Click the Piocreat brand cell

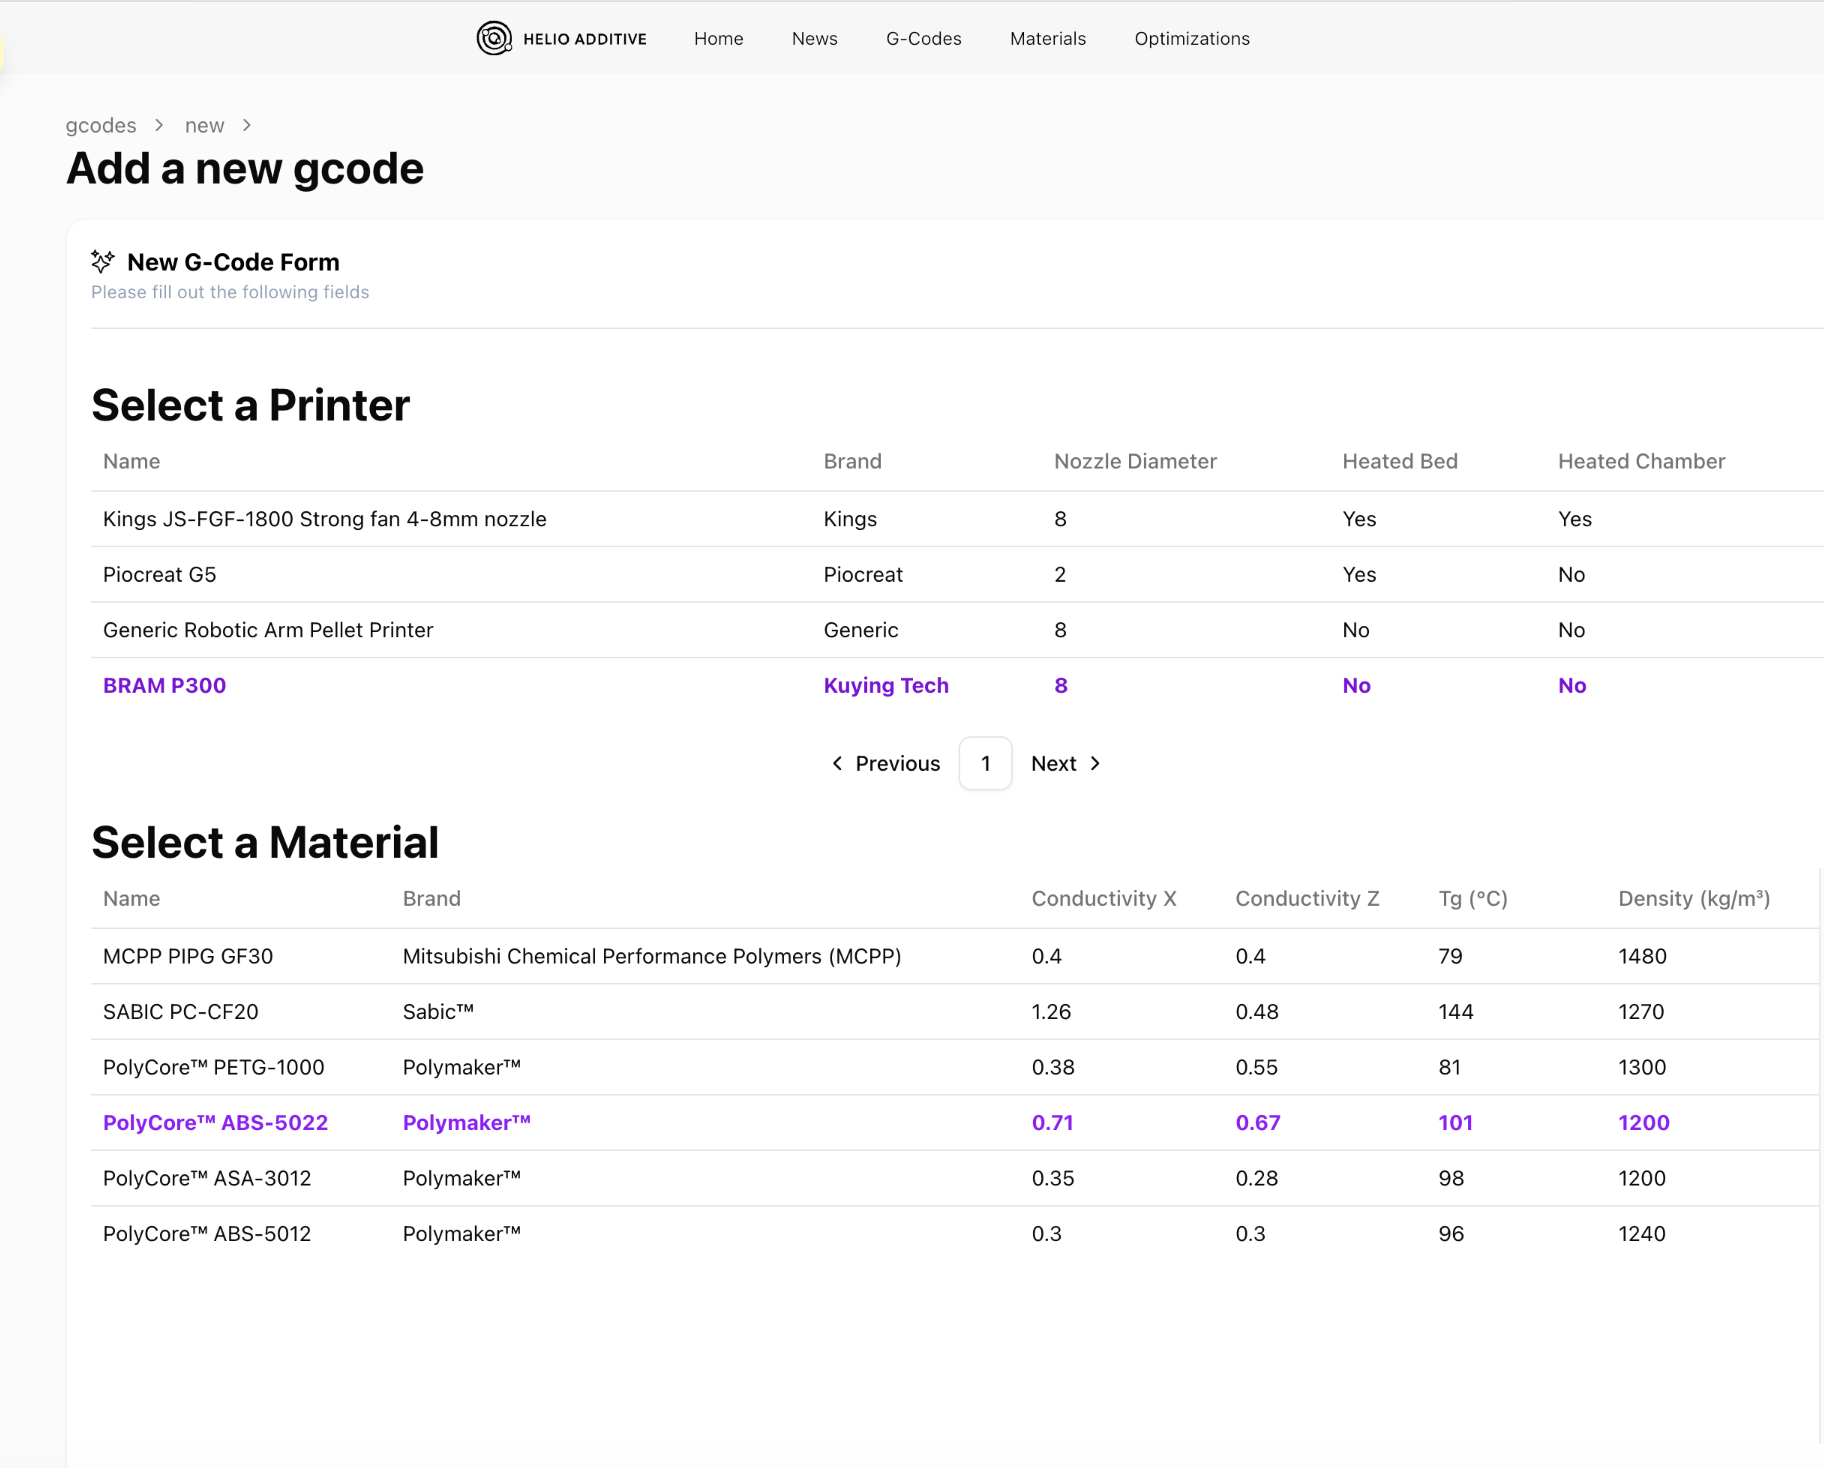(863, 574)
